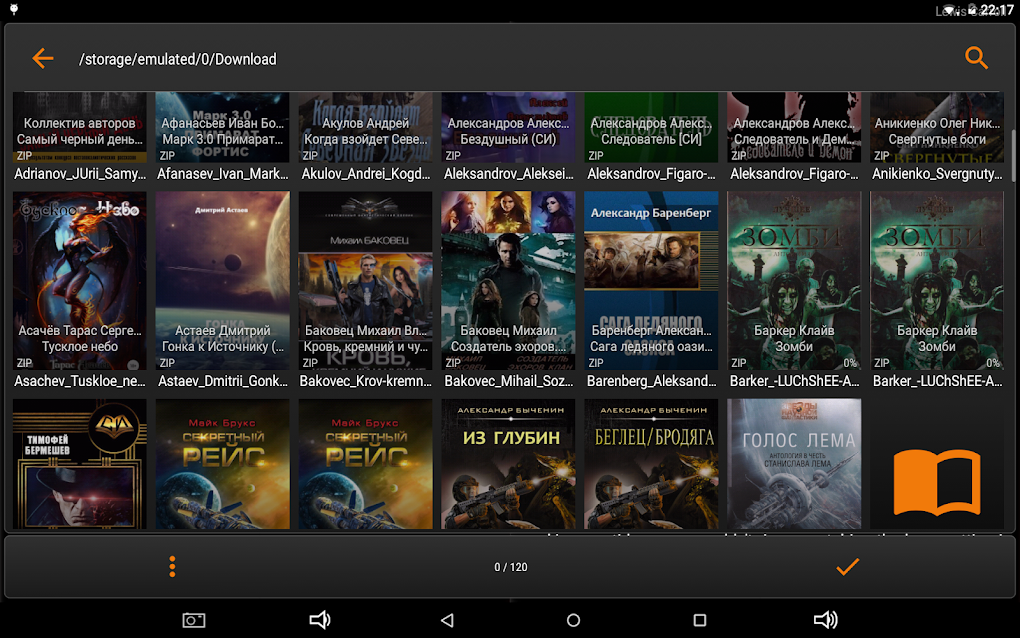Tap the 'Секретный рейс' cover thumbnail
Screen dimensions: 1020x638
pos(222,463)
